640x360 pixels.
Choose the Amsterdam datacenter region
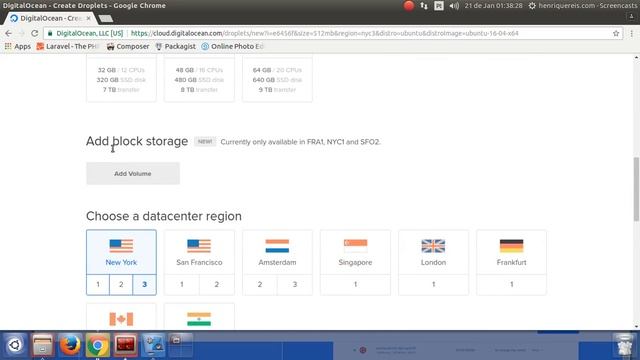277,252
